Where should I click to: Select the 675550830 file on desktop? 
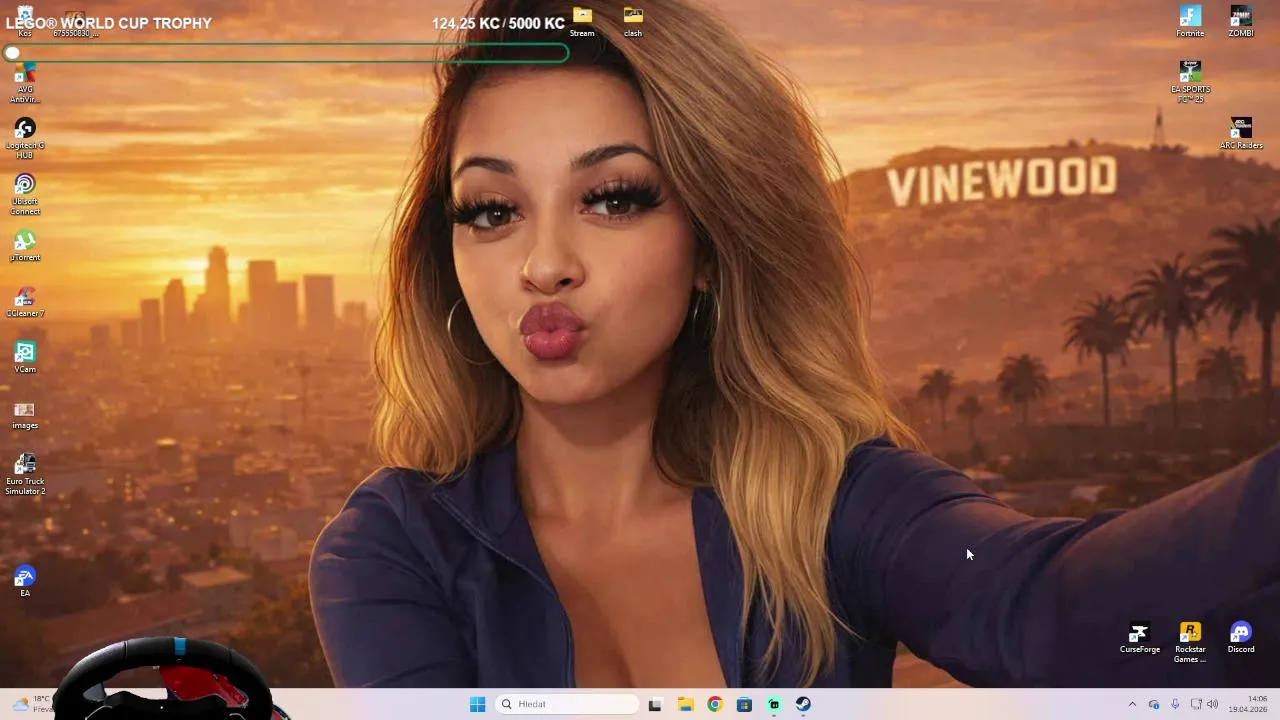point(75,22)
